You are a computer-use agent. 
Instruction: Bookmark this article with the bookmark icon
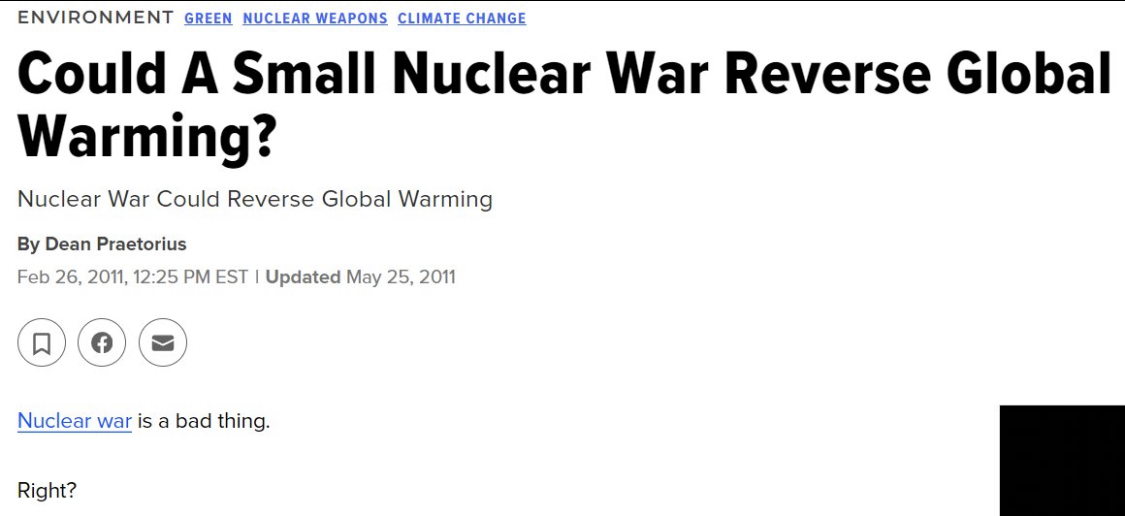(42, 343)
